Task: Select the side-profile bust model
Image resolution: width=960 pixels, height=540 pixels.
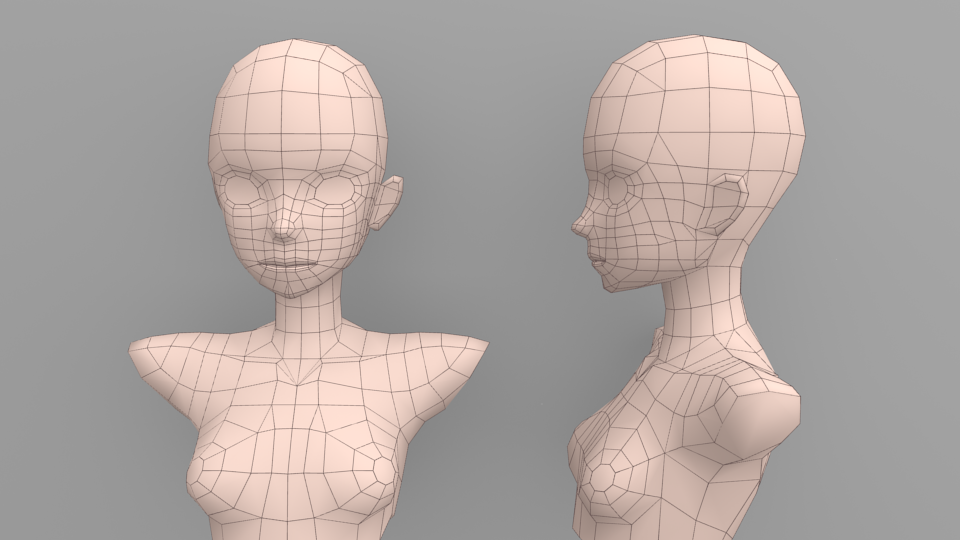Action: [x=686, y=288]
